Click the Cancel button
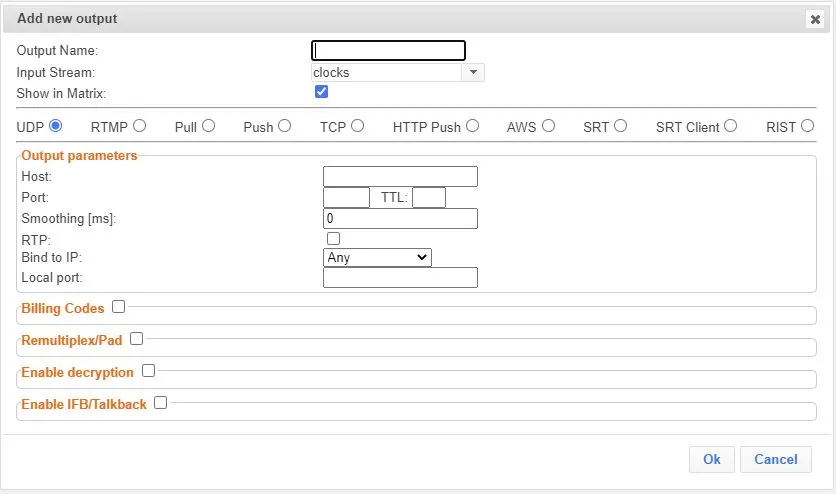 coord(776,459)
